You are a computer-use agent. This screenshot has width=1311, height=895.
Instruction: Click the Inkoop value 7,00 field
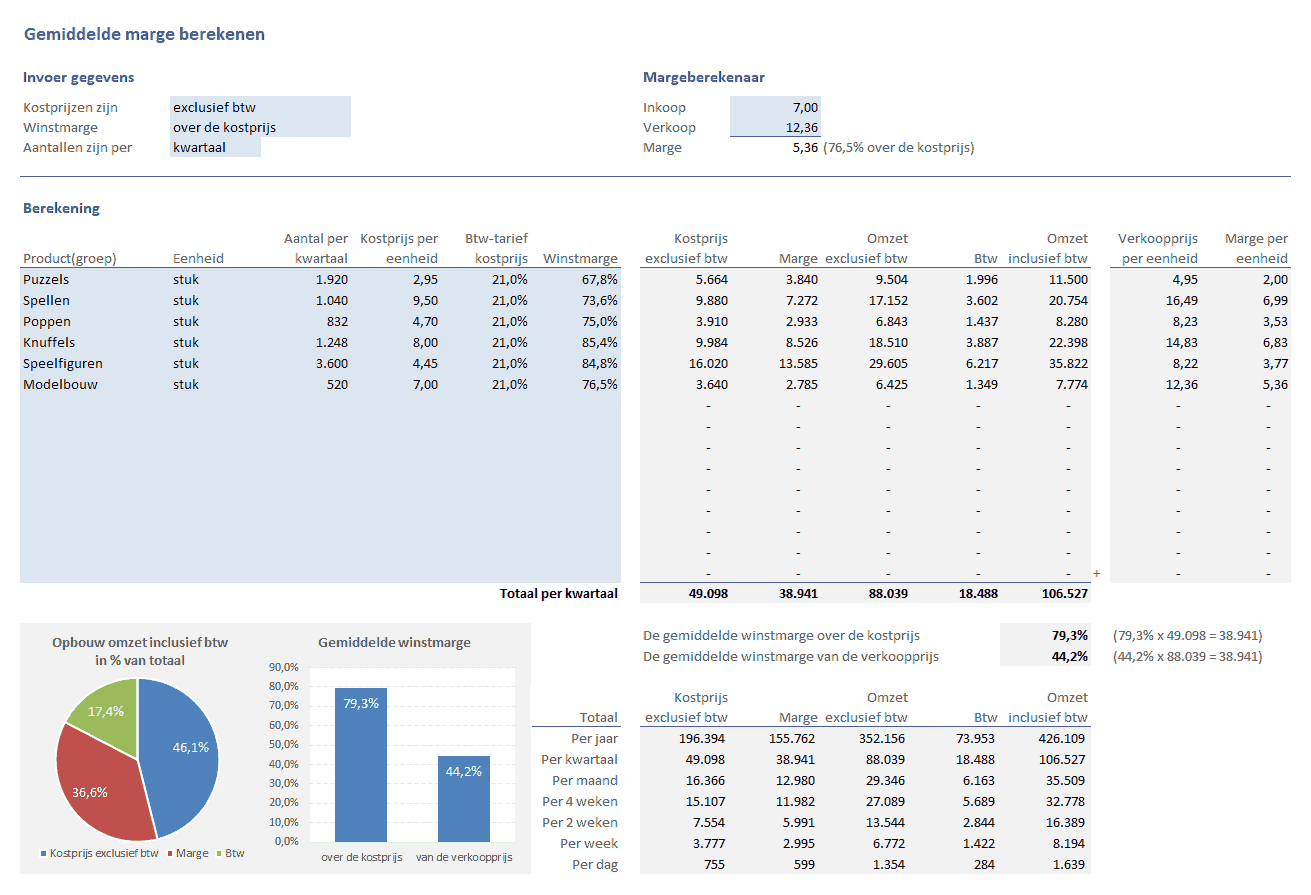(x=775, y=107)
